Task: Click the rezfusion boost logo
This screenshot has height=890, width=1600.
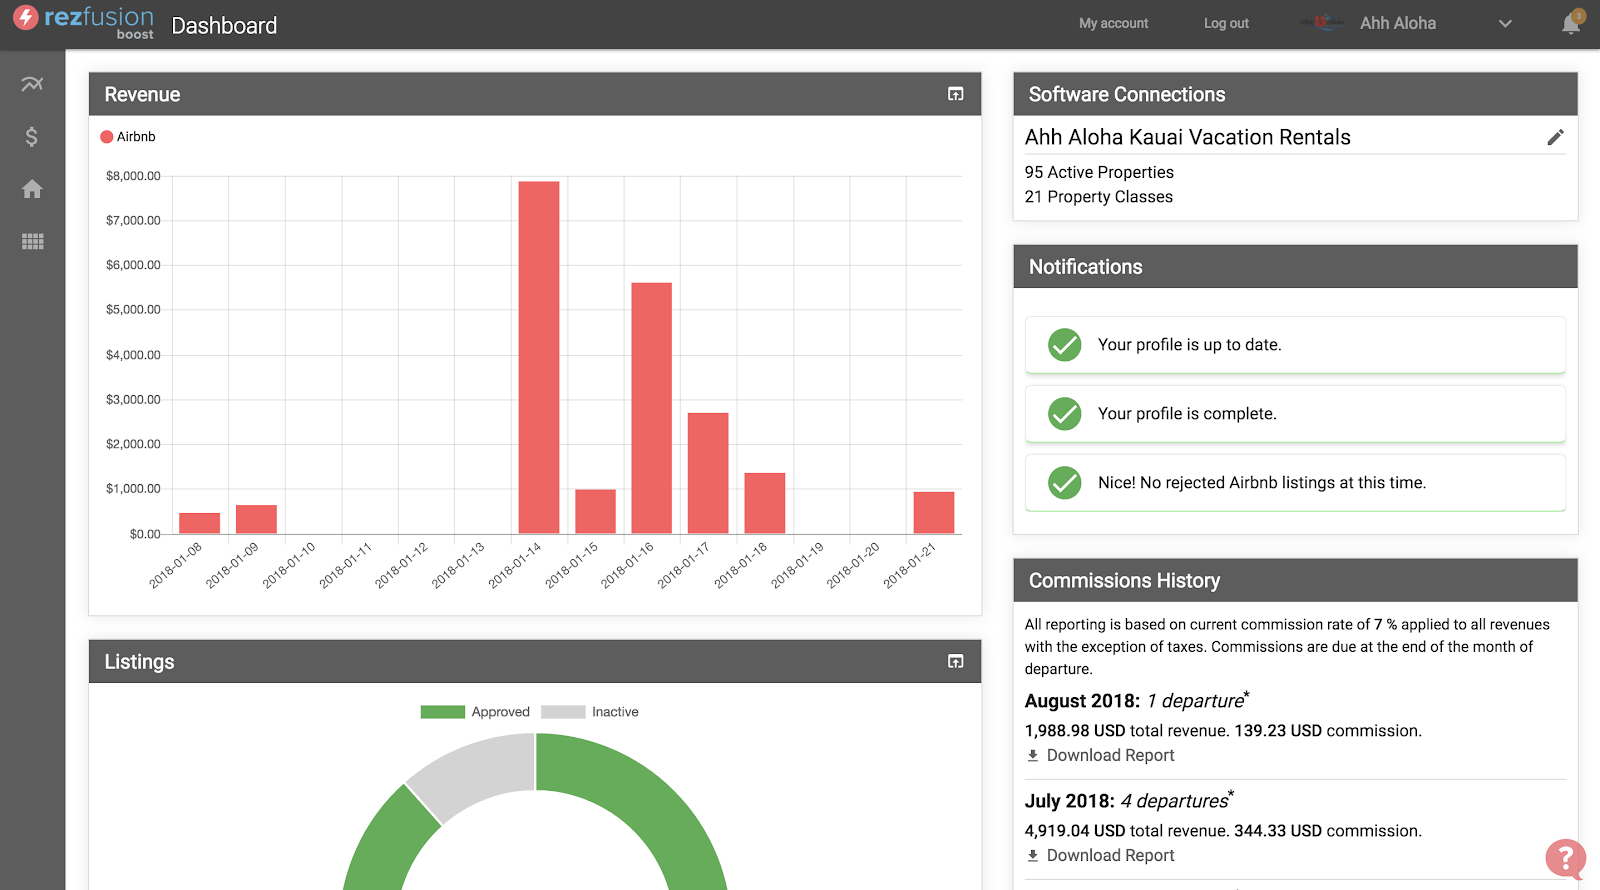Action: pos(84,22)
